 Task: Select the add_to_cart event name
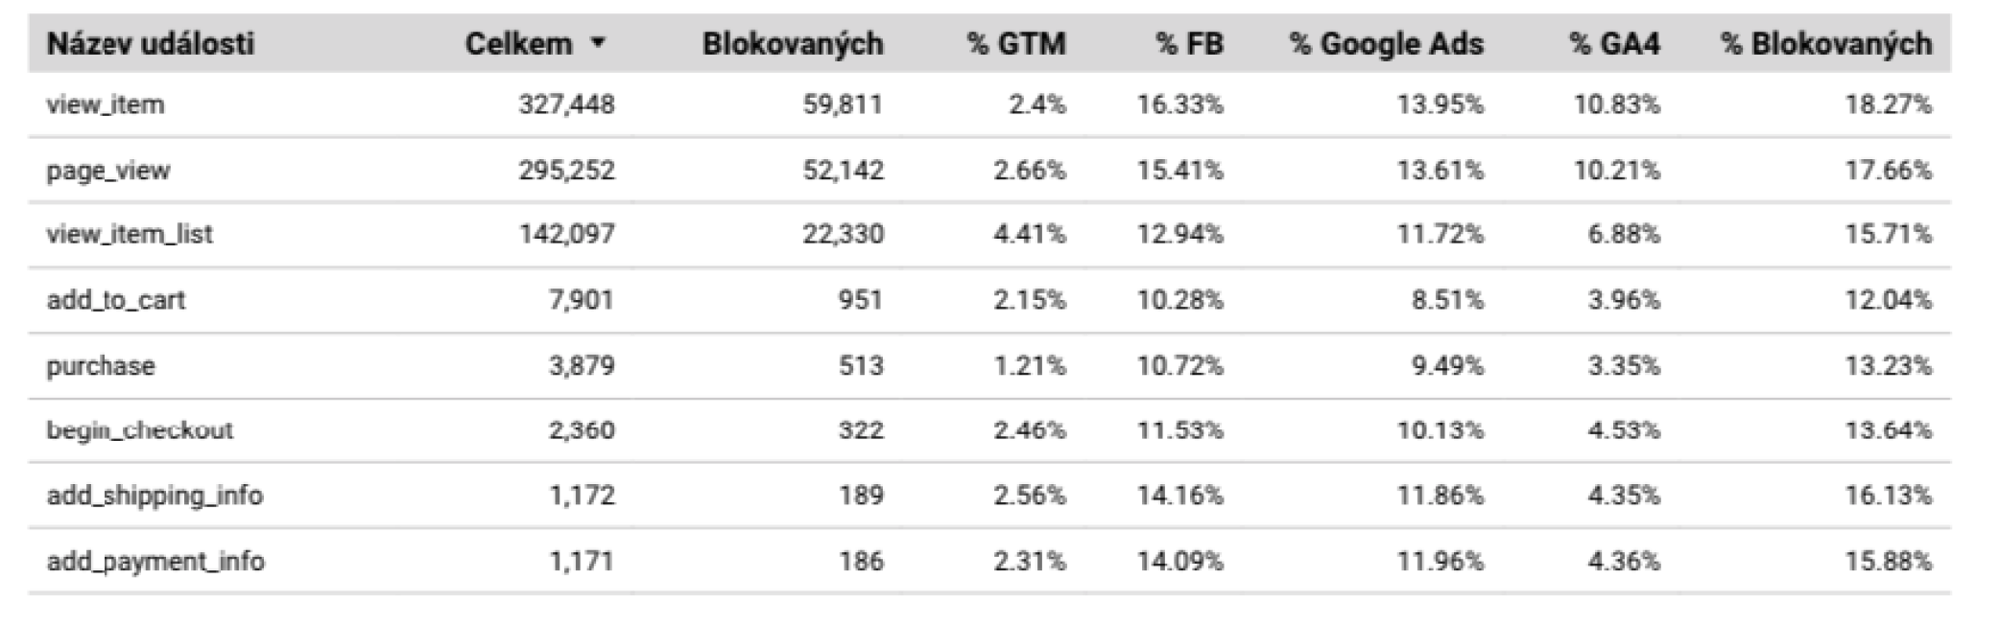point(115,300)
